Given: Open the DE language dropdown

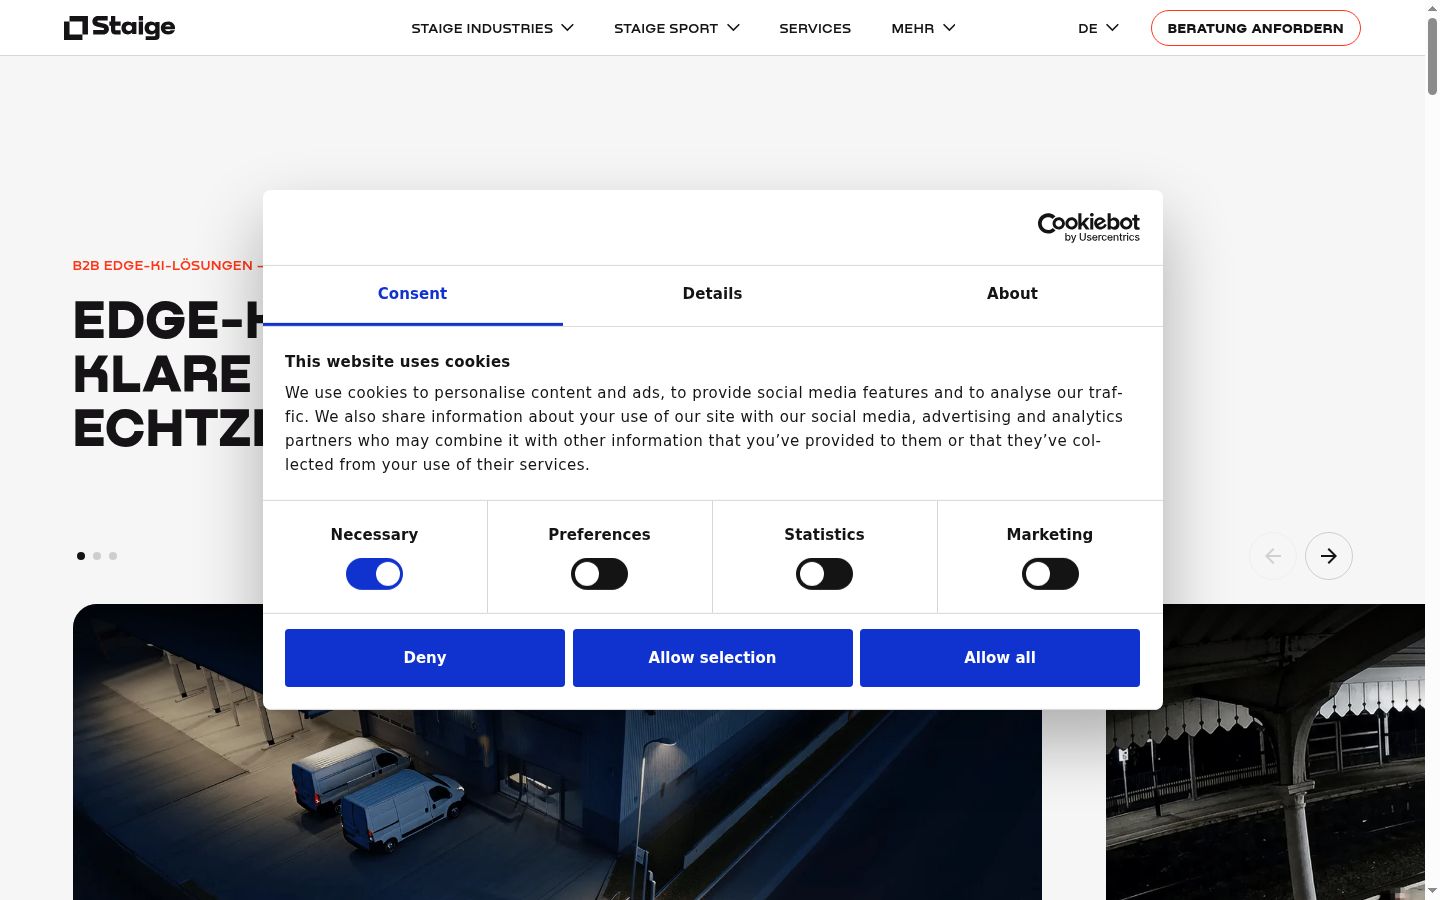Looking at the screenshot, I should click(1098, 28).
